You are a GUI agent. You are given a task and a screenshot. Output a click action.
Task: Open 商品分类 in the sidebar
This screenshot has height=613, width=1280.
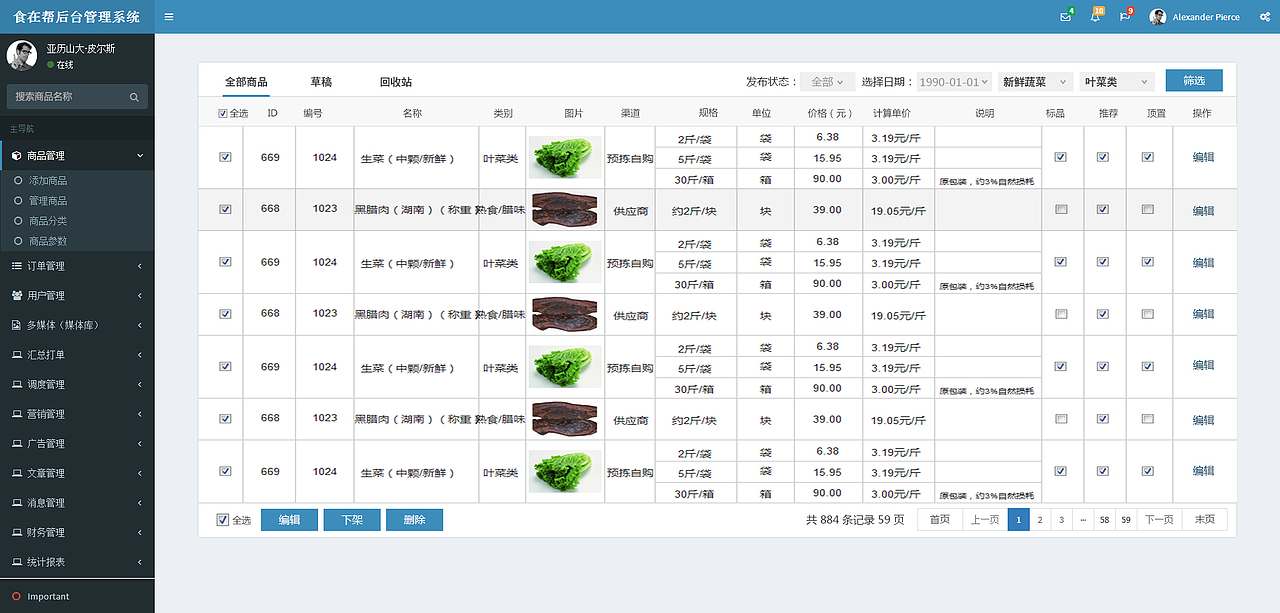(48, 221)
